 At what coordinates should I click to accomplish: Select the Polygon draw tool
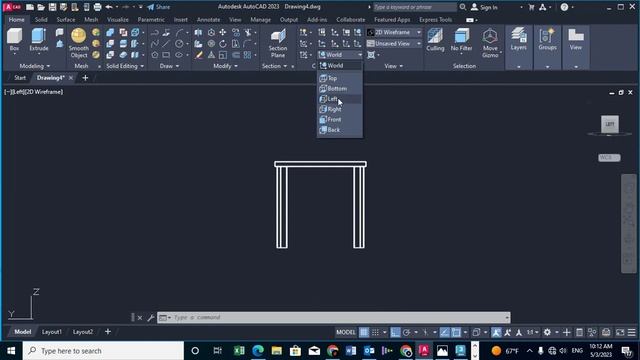click(155, 55)
